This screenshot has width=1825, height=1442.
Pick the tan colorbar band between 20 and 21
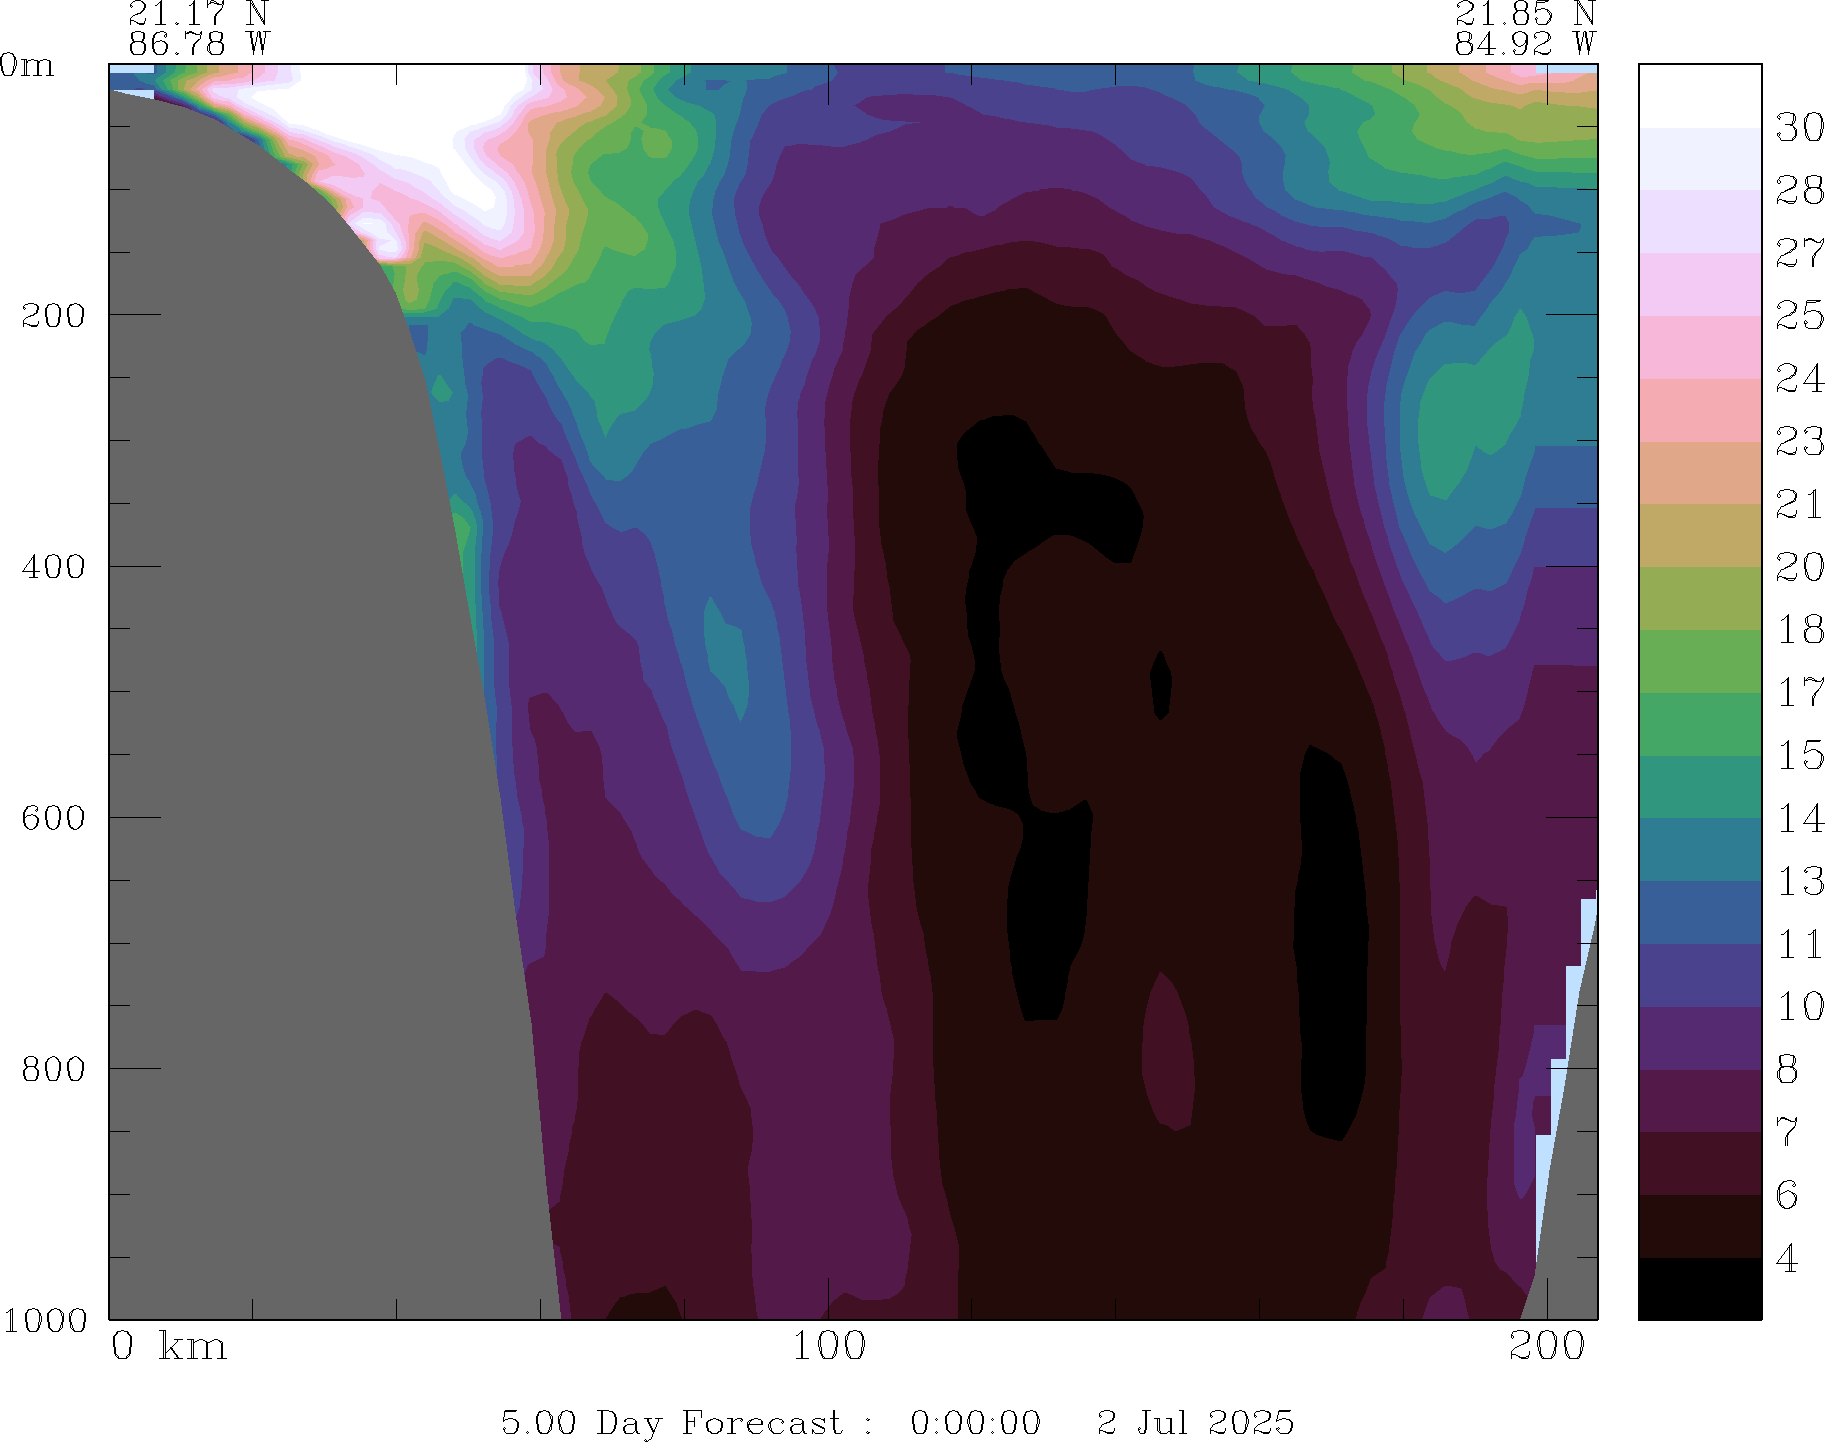coord(1699,535)
